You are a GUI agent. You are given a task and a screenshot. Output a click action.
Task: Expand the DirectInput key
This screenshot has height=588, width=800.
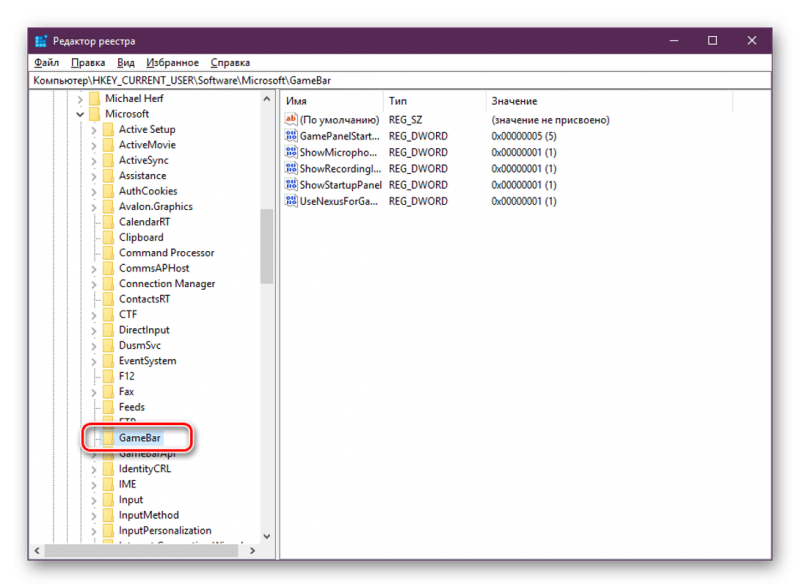tap(94, 330)
